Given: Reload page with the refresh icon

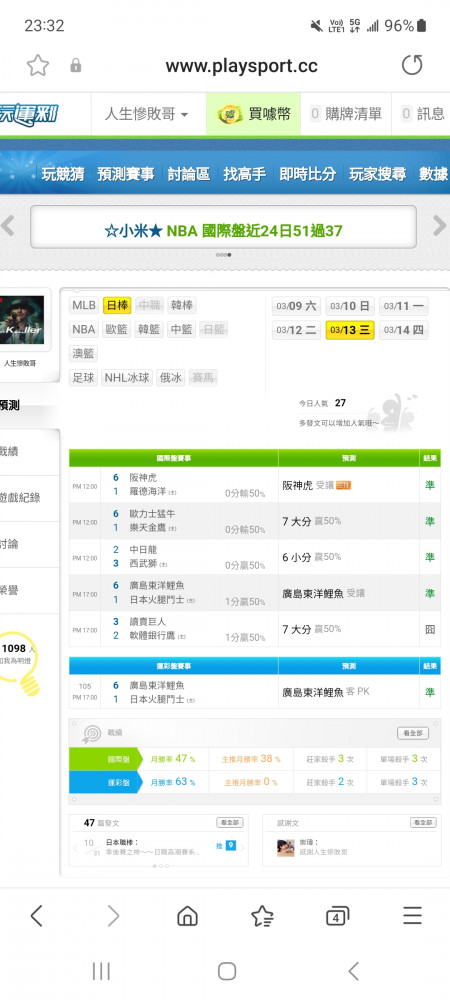Looking at the screenshot, I should 412,65.
